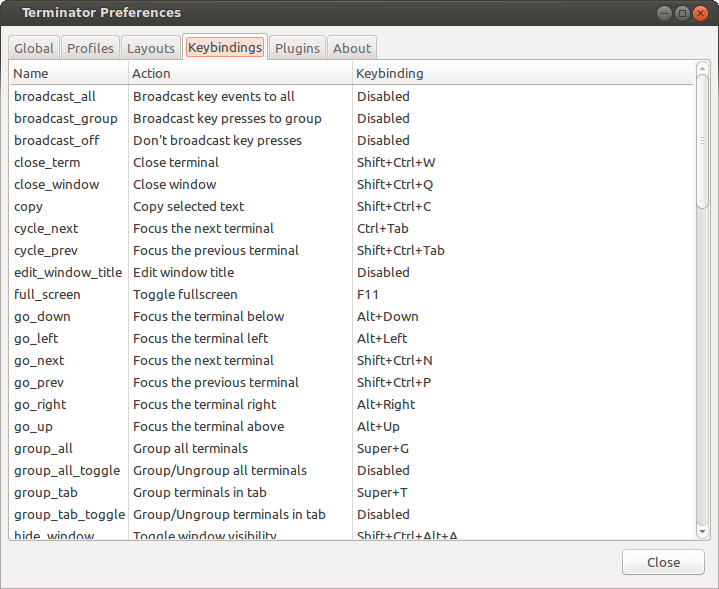
Task: Click the Close button
Action: [x=663, y=562]
